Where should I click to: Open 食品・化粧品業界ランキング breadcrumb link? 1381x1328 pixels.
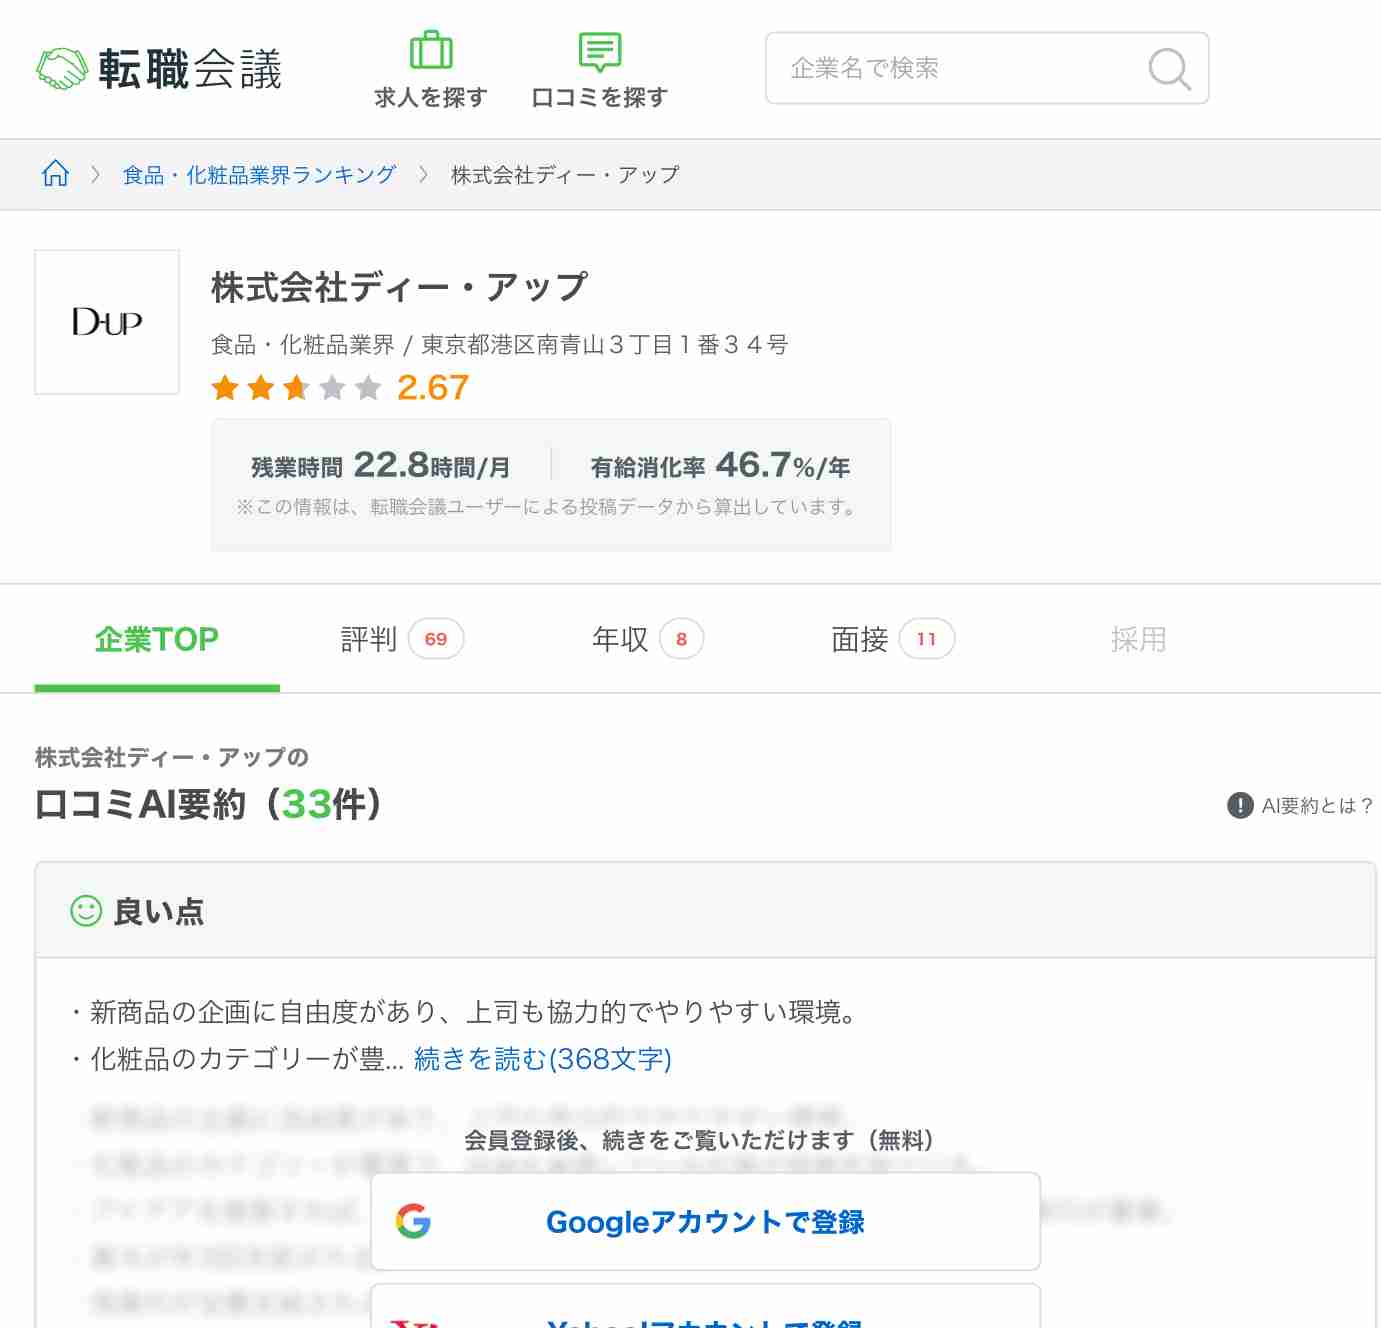pos(256,172)
